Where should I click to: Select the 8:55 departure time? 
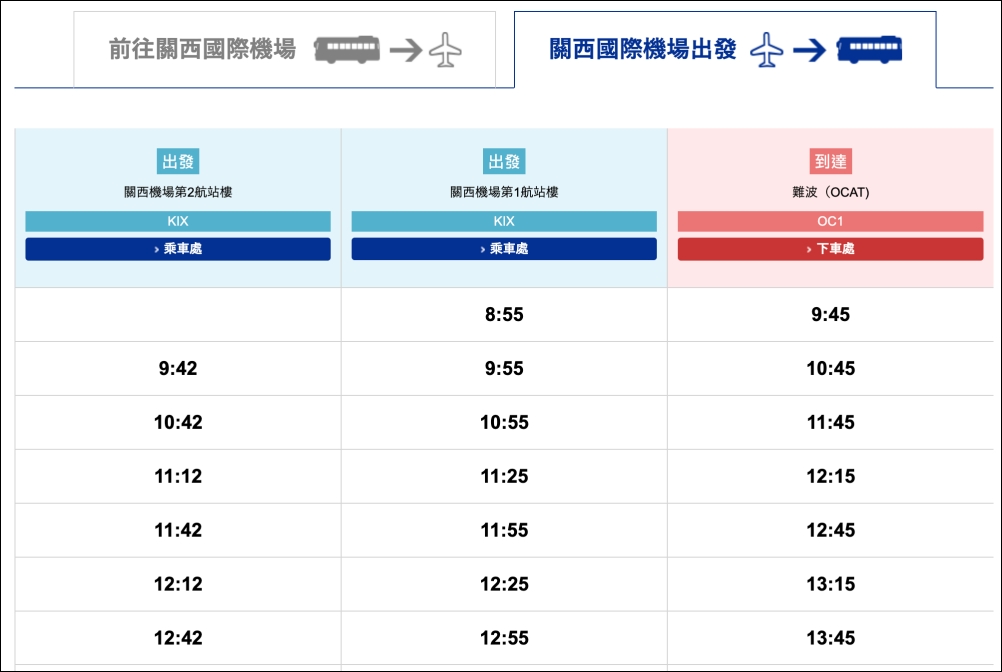[x=504, y=314]
